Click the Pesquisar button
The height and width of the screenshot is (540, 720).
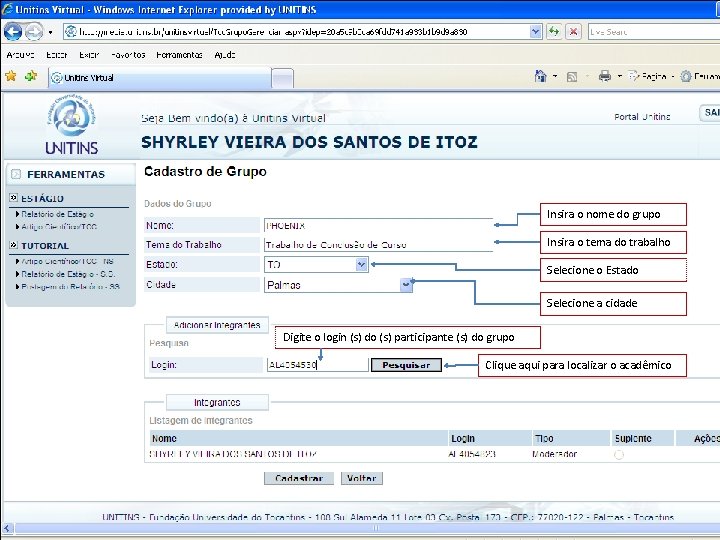(406, 365)
